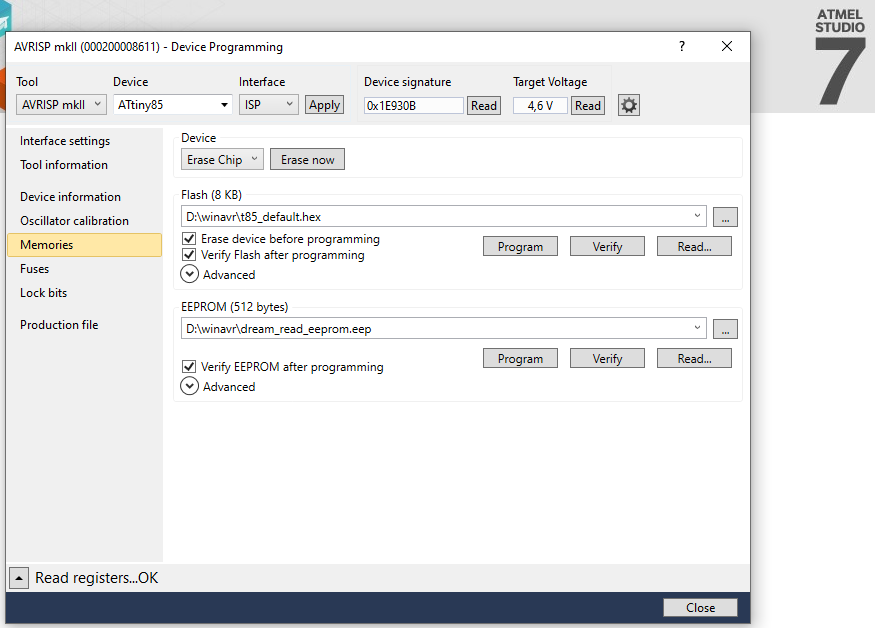The height and width of the screenshot is (628, 875).
Task: Open the Tool dropdown AVRISP mkII
Action: coord(61,105)
